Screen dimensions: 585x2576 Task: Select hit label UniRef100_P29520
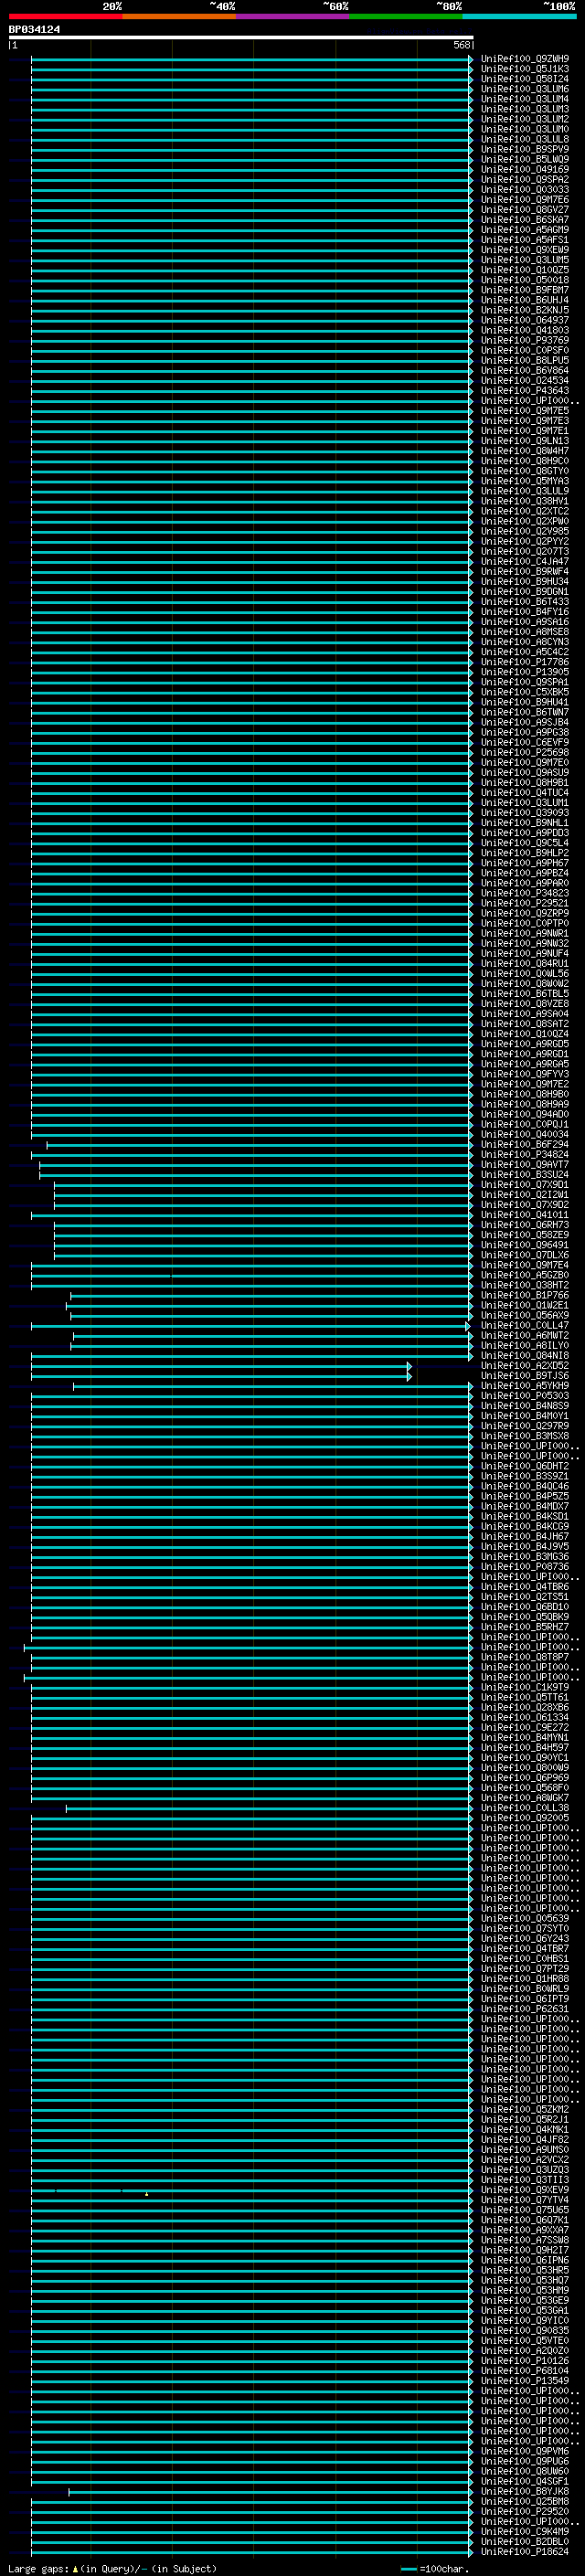525,2512
